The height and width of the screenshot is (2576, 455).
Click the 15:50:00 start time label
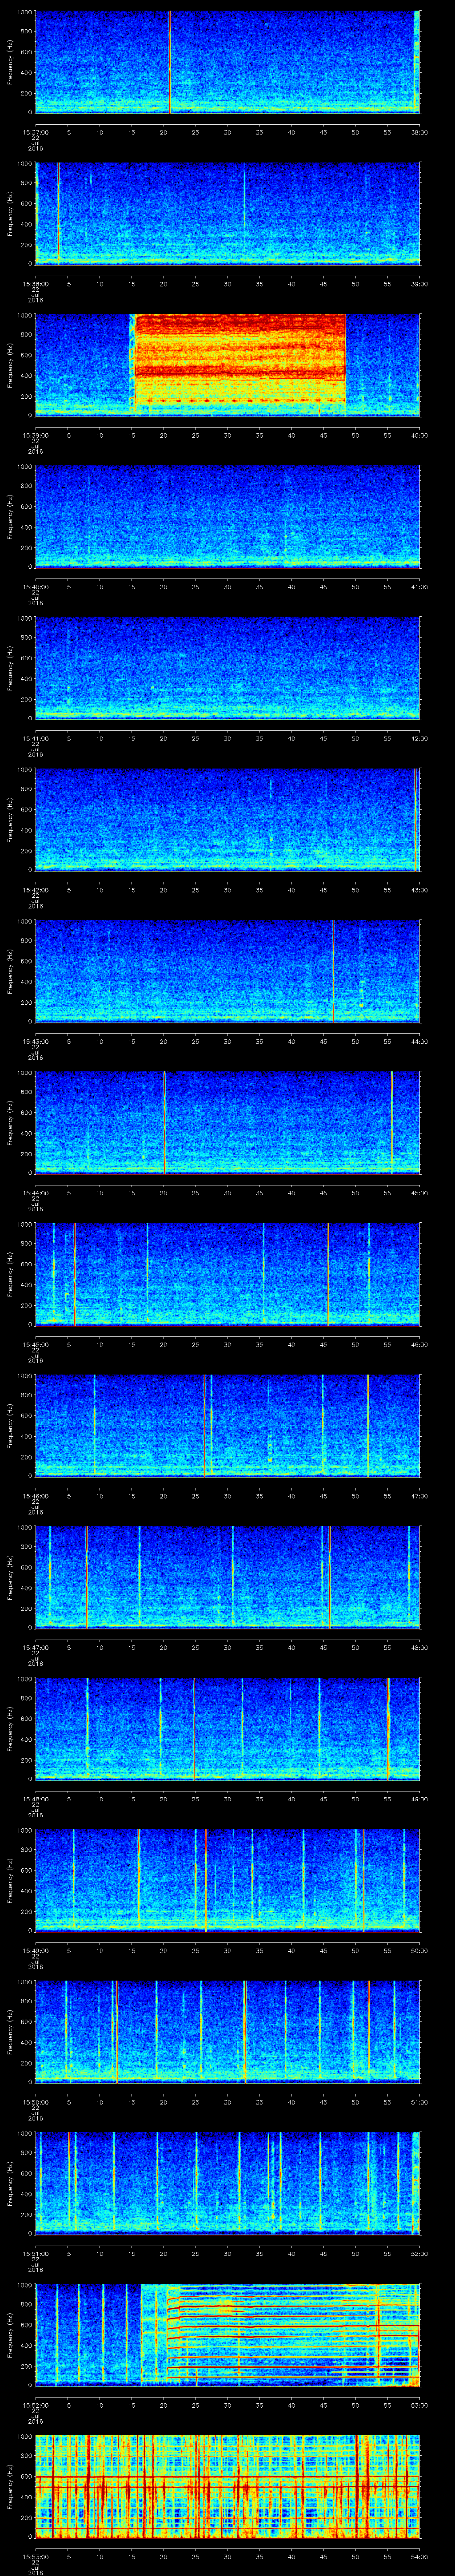tap(35, 2102)
